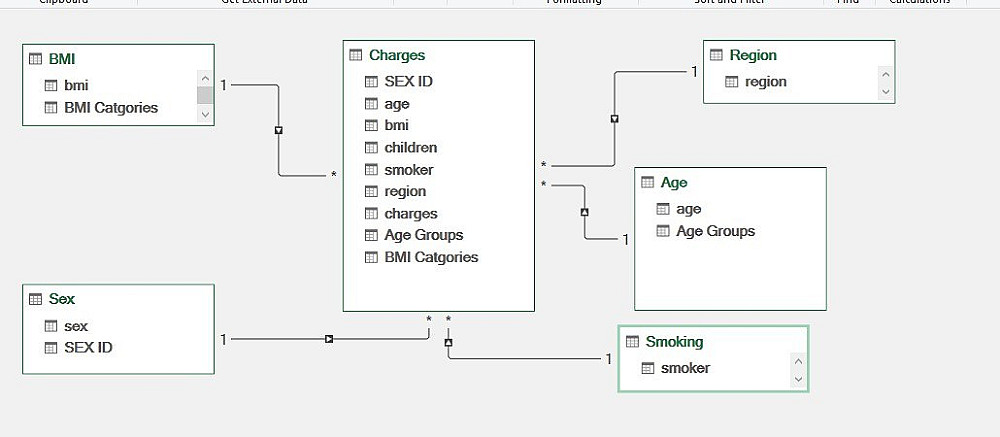The height and width of the screenshot is (437, 1000).
Task: Click the relationship arrow between Region and Charges
Action: coord(614,119)
